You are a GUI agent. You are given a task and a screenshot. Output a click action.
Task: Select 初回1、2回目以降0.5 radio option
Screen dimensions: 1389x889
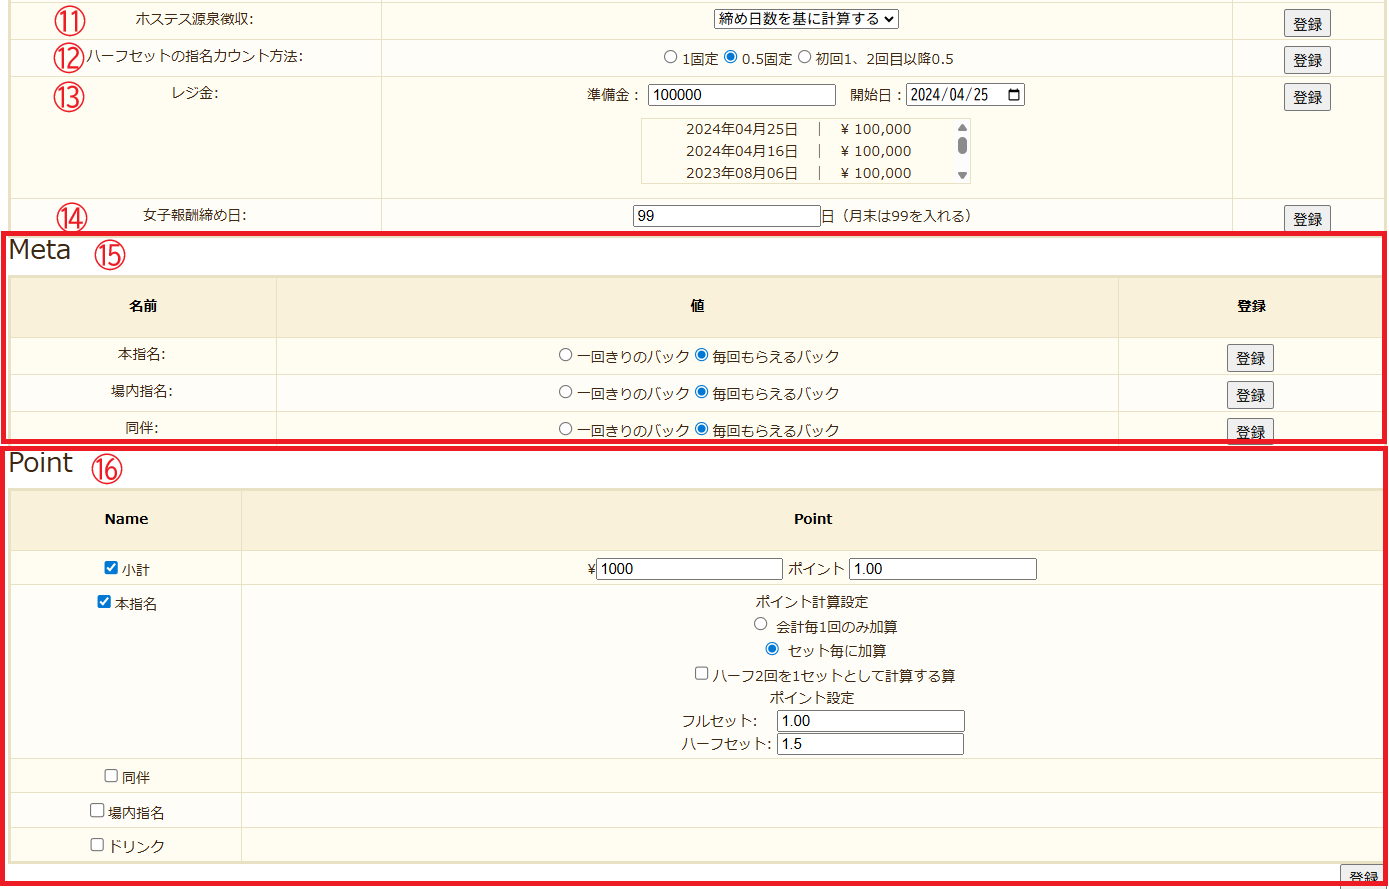[x=804, y=58]
